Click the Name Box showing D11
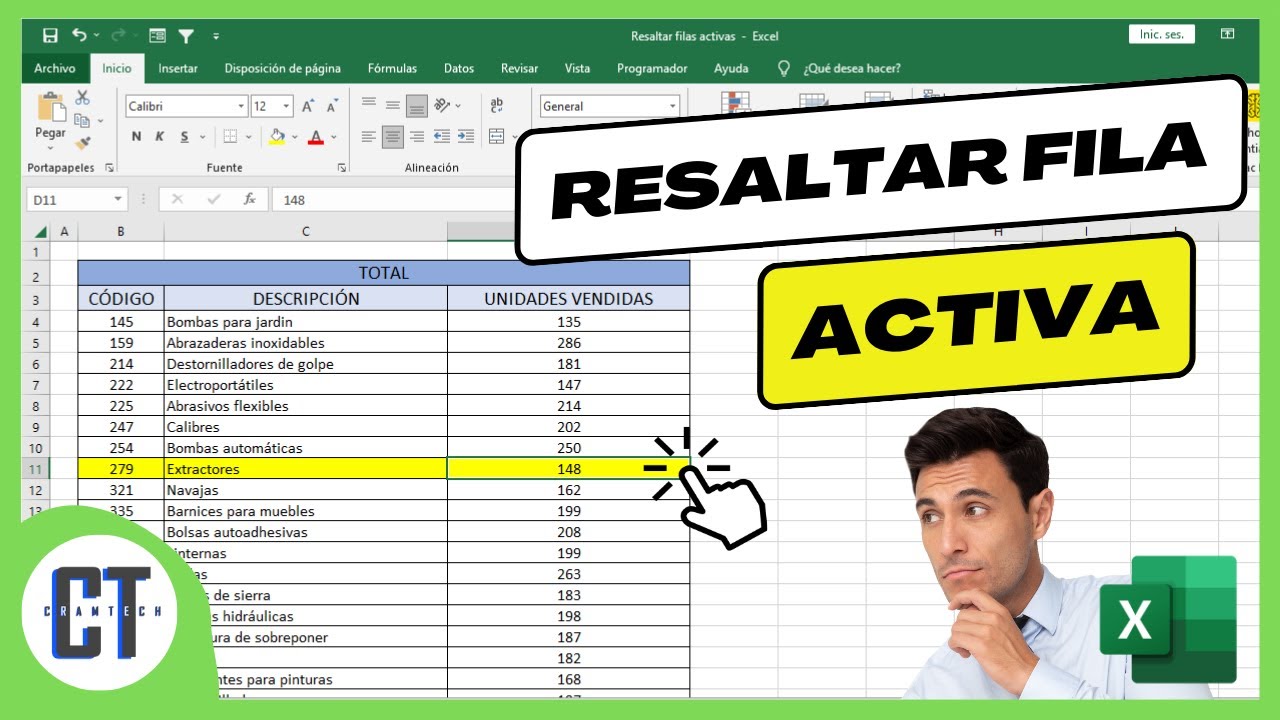Viewport: 1280px width, 720px height. pos(69,200)
